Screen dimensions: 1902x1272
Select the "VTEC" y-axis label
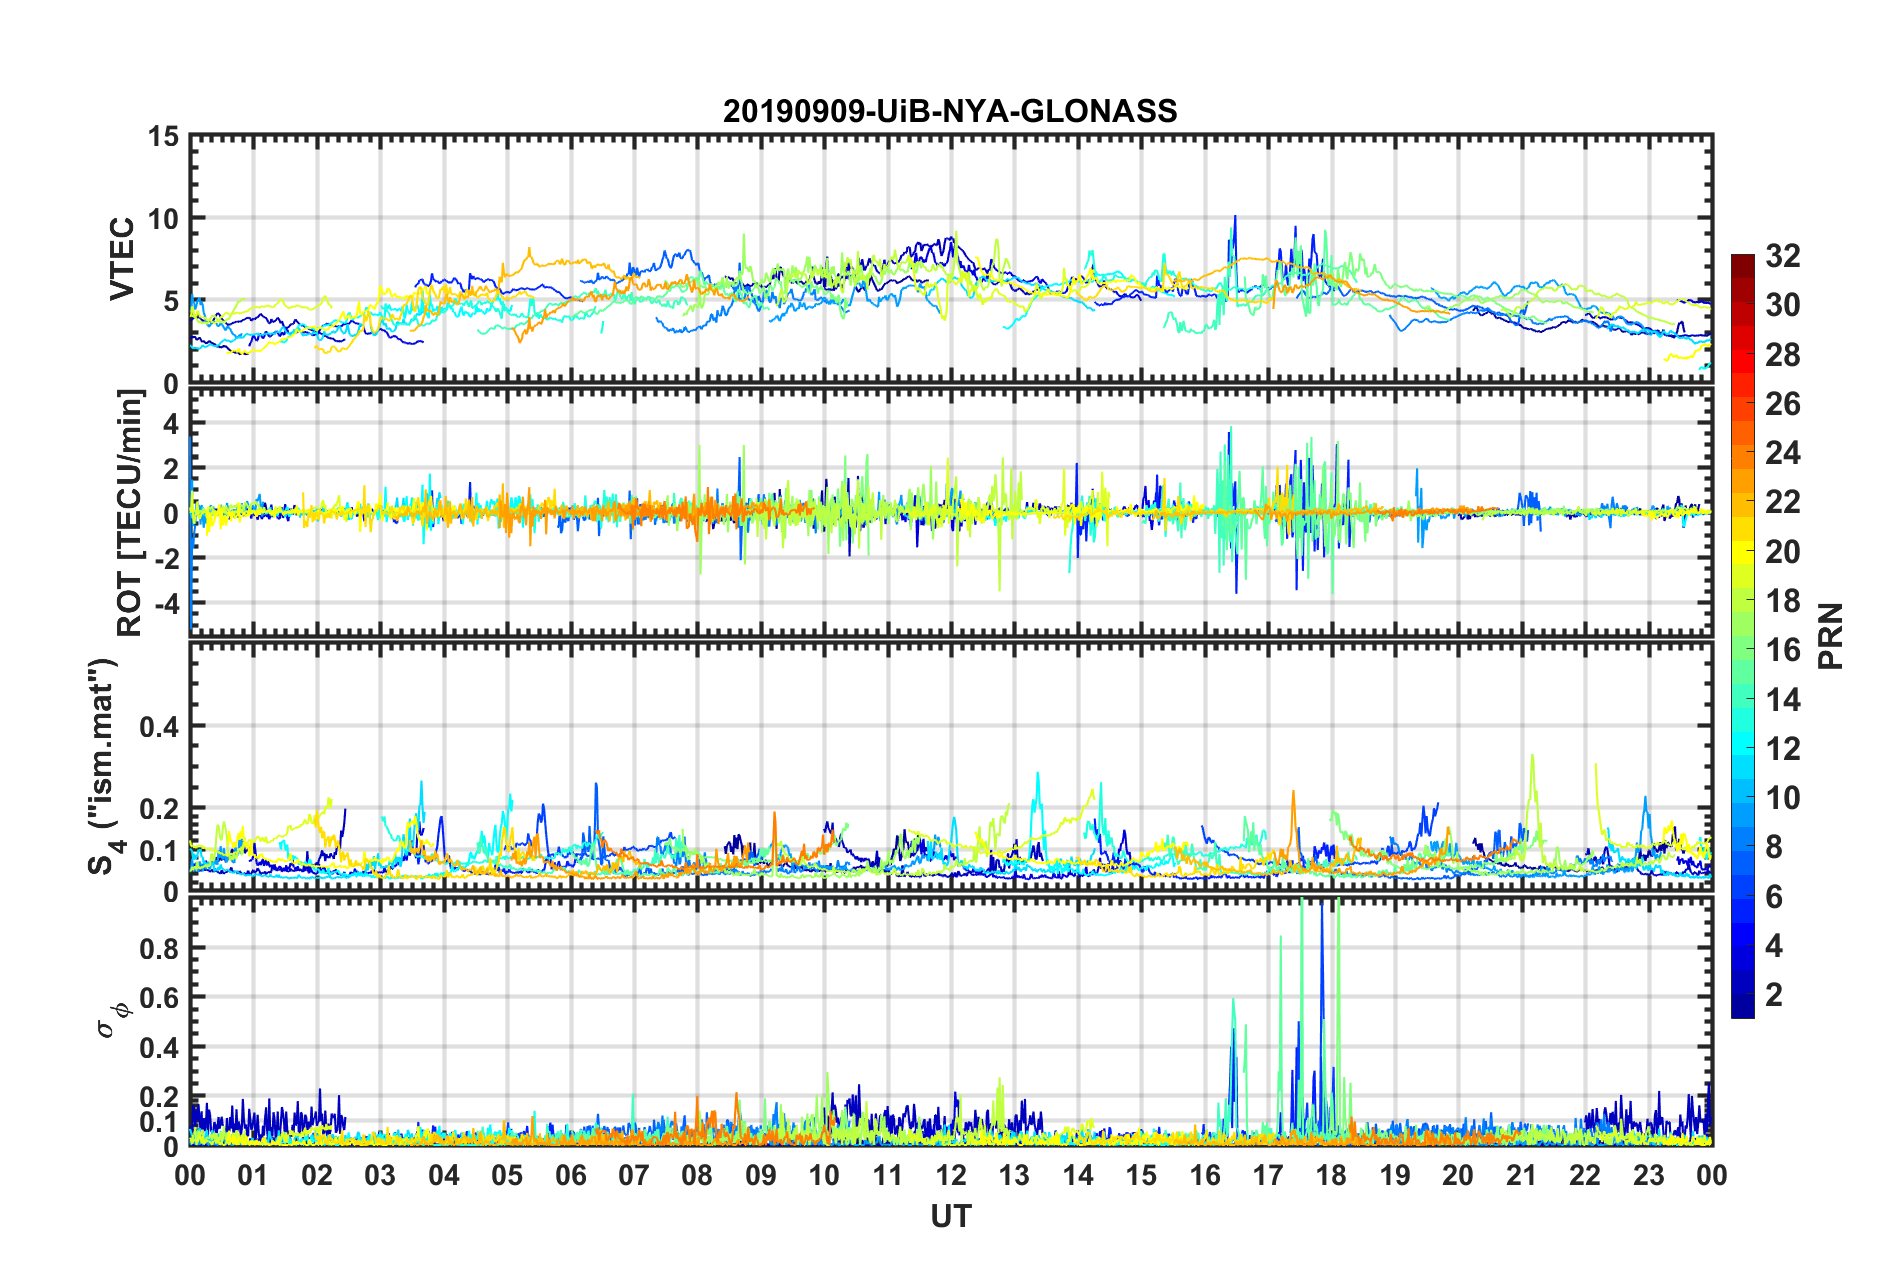tap(122, 259)
